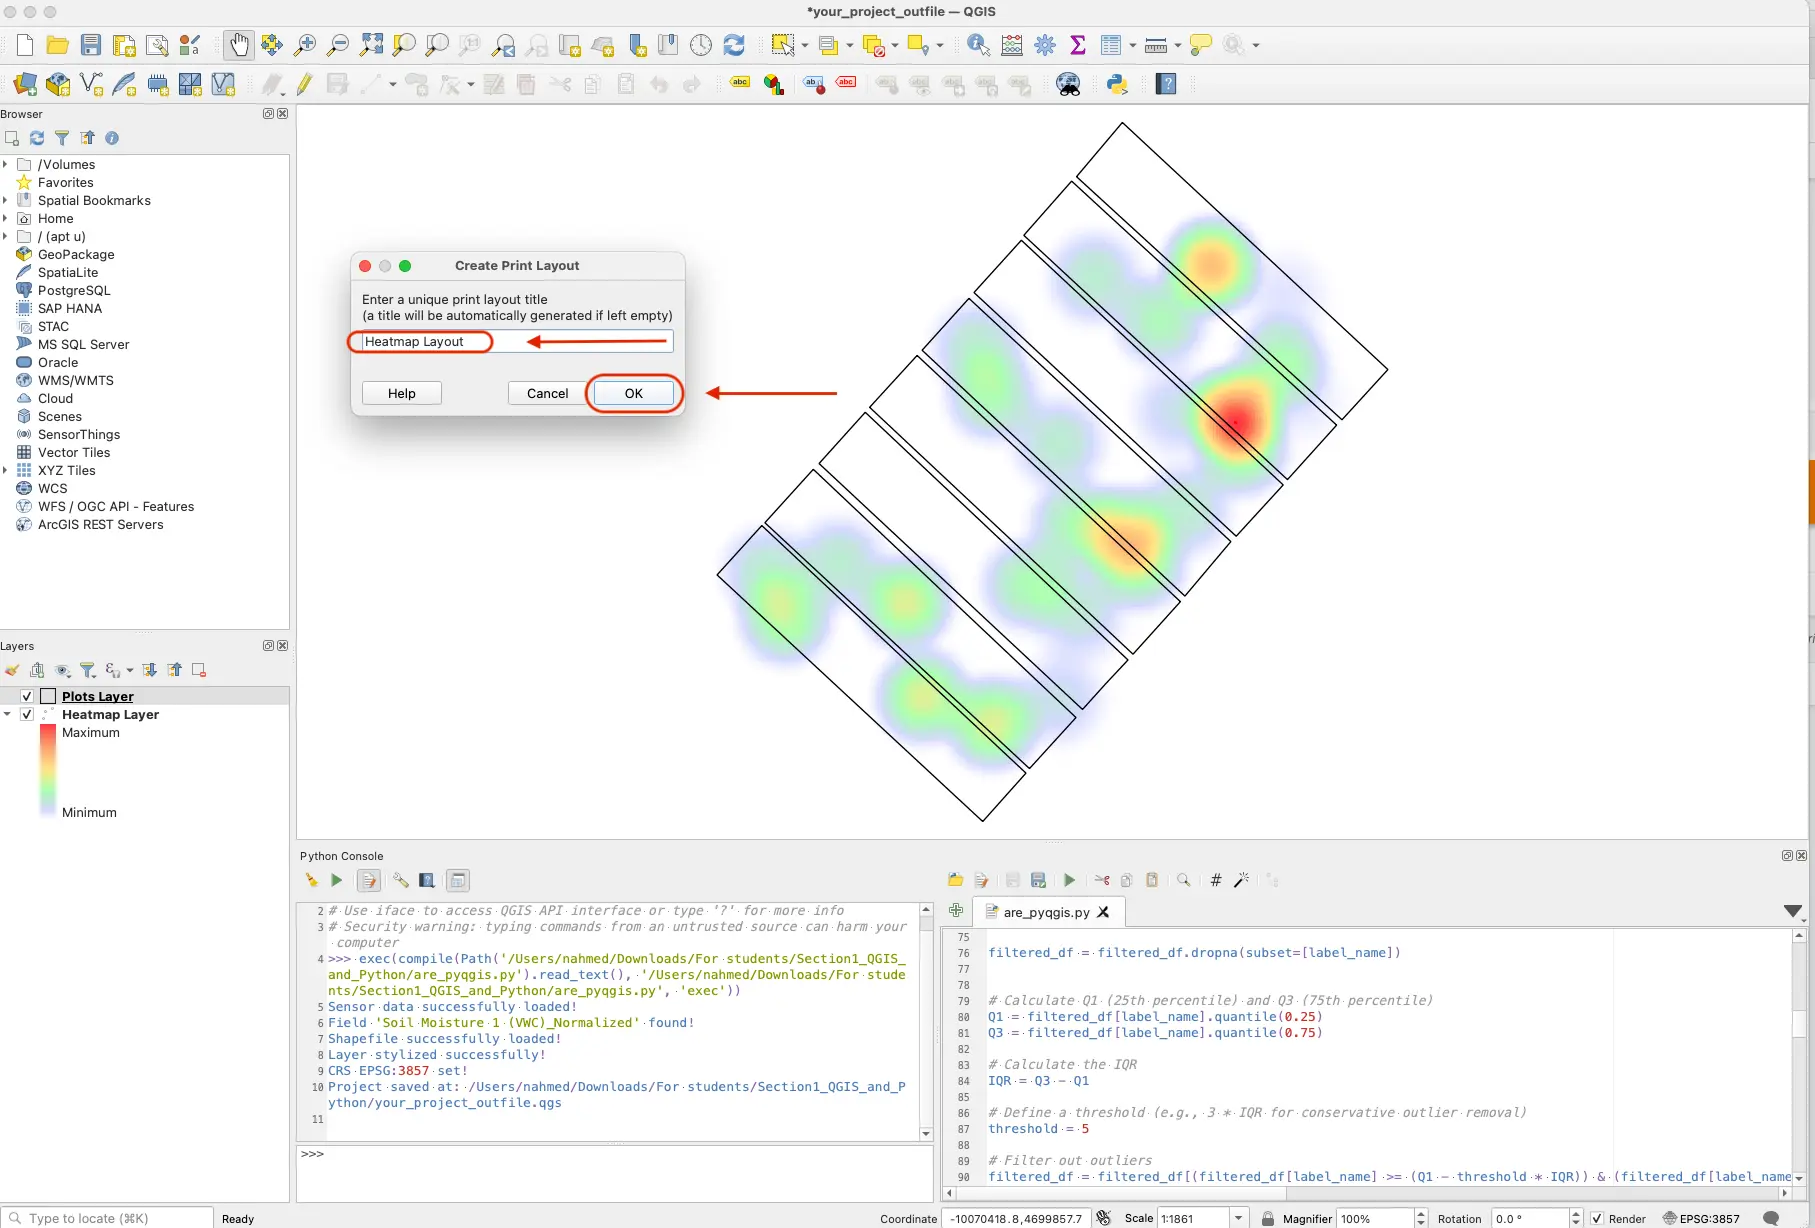Toggle the Render checkbox in status bar
Image resolution: width=1815 pixels, height=1228 pixels.
[1597, 1218]
